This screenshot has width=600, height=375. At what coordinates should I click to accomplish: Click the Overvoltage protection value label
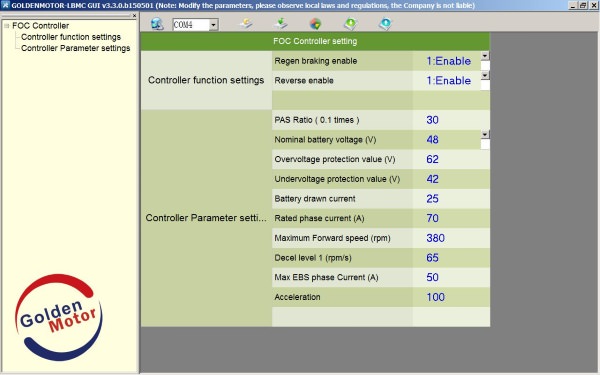click(335, 159)
